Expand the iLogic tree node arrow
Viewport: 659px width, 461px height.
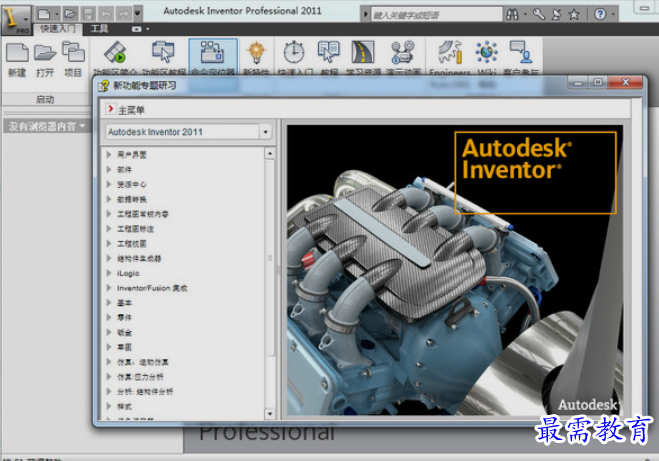pos(109,273)
